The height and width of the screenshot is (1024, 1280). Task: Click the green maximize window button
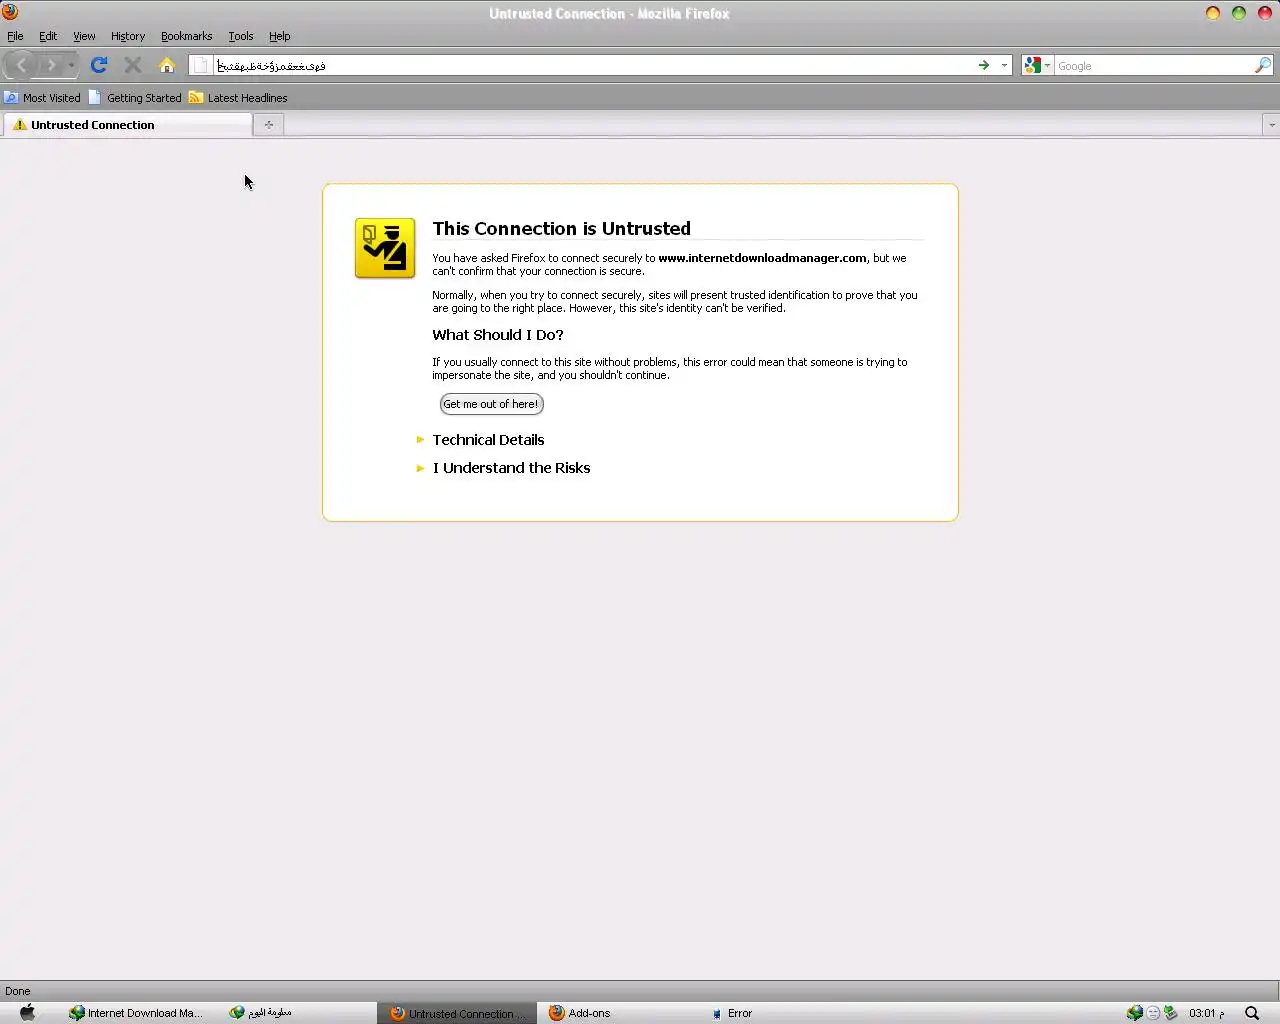[x=1239, y=13]
